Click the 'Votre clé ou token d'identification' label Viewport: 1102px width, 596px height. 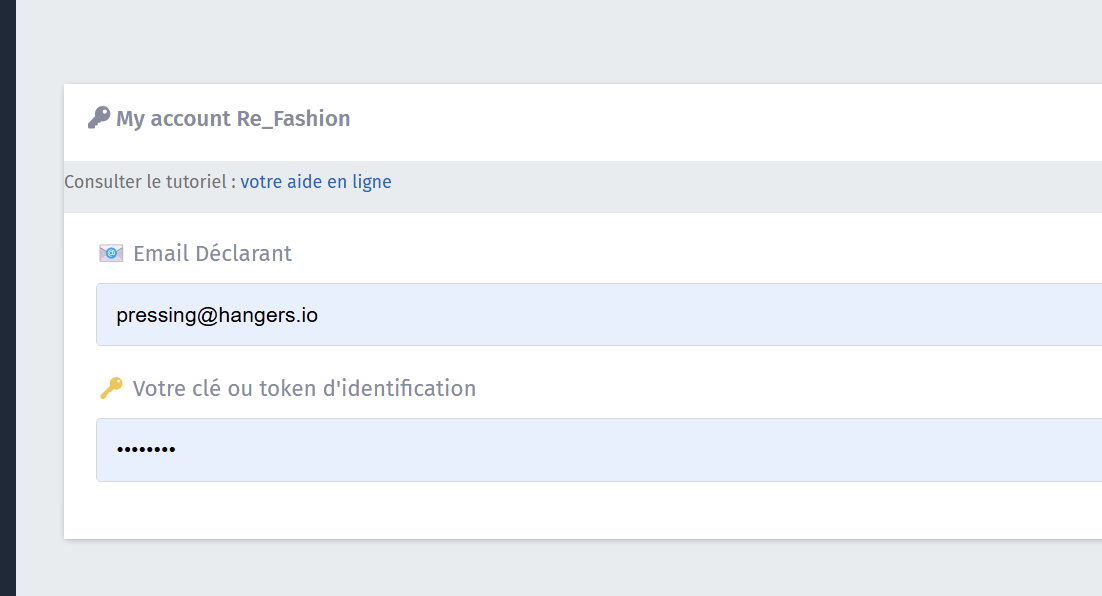coord(304,388)
